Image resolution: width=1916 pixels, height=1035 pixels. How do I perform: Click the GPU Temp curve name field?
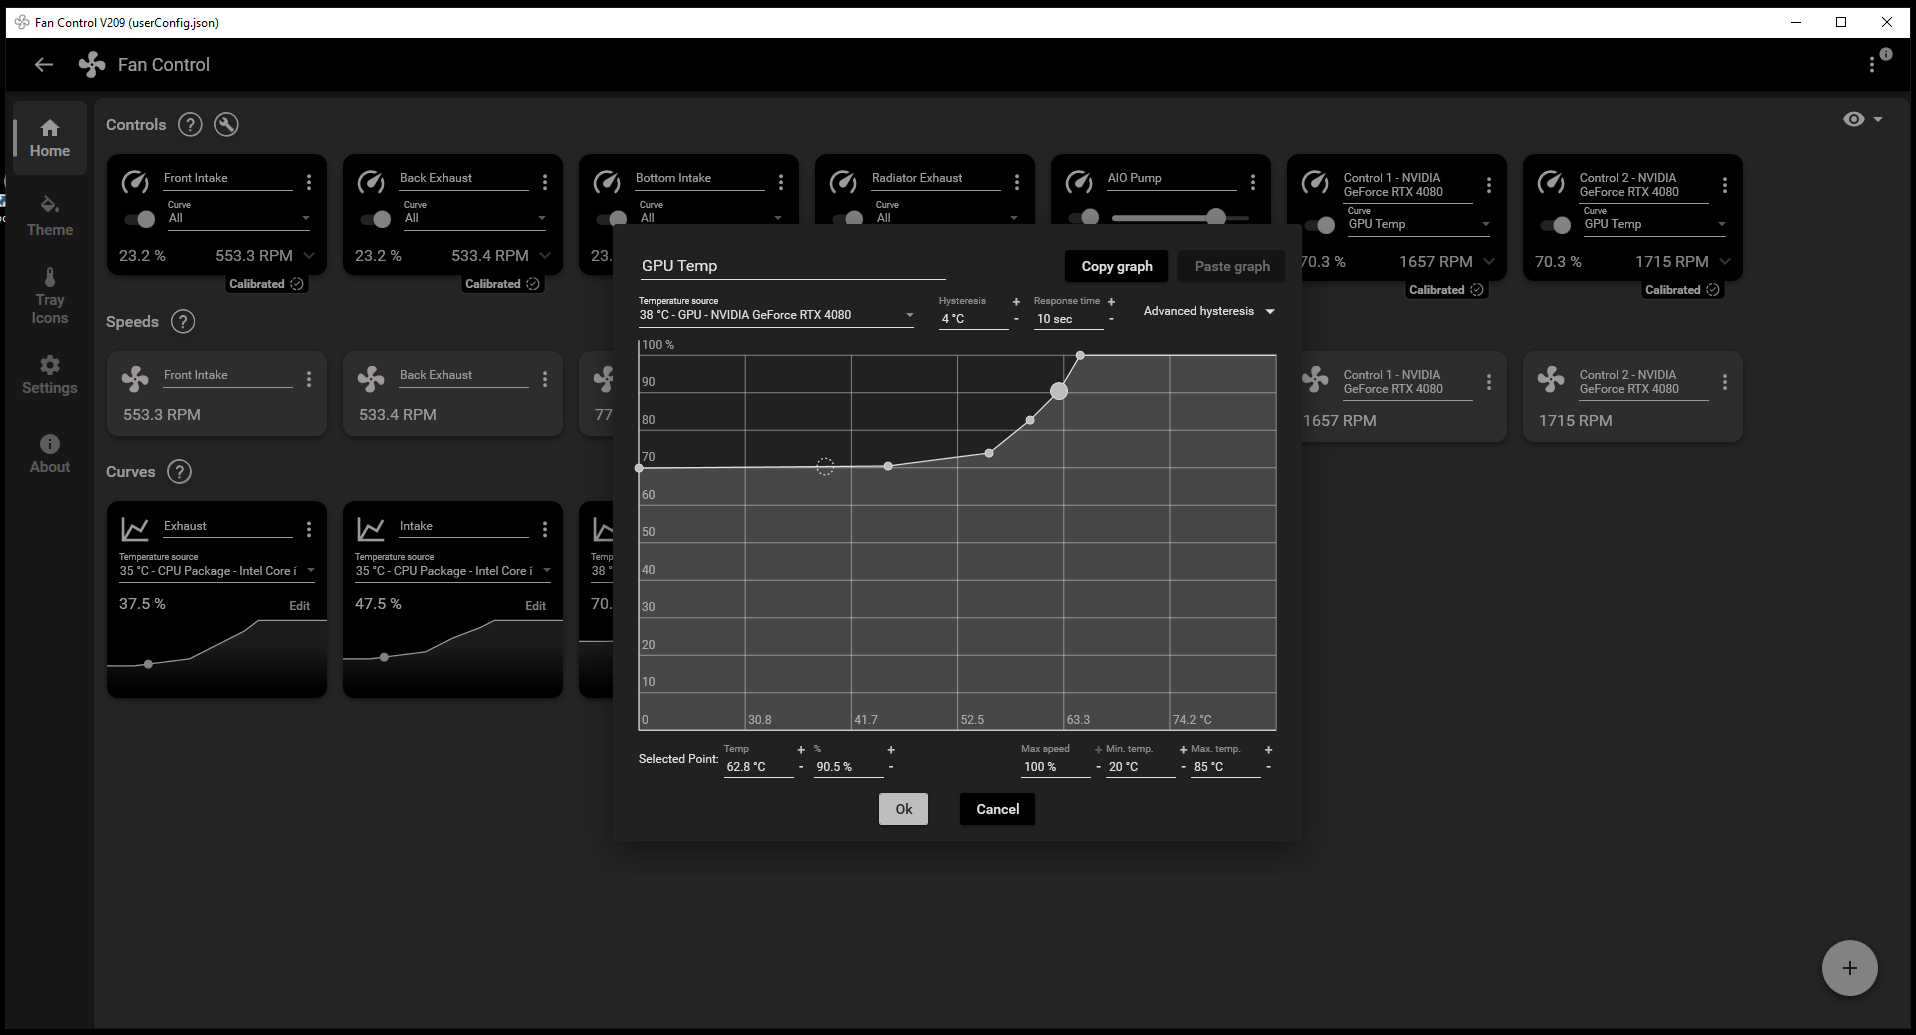793,266
